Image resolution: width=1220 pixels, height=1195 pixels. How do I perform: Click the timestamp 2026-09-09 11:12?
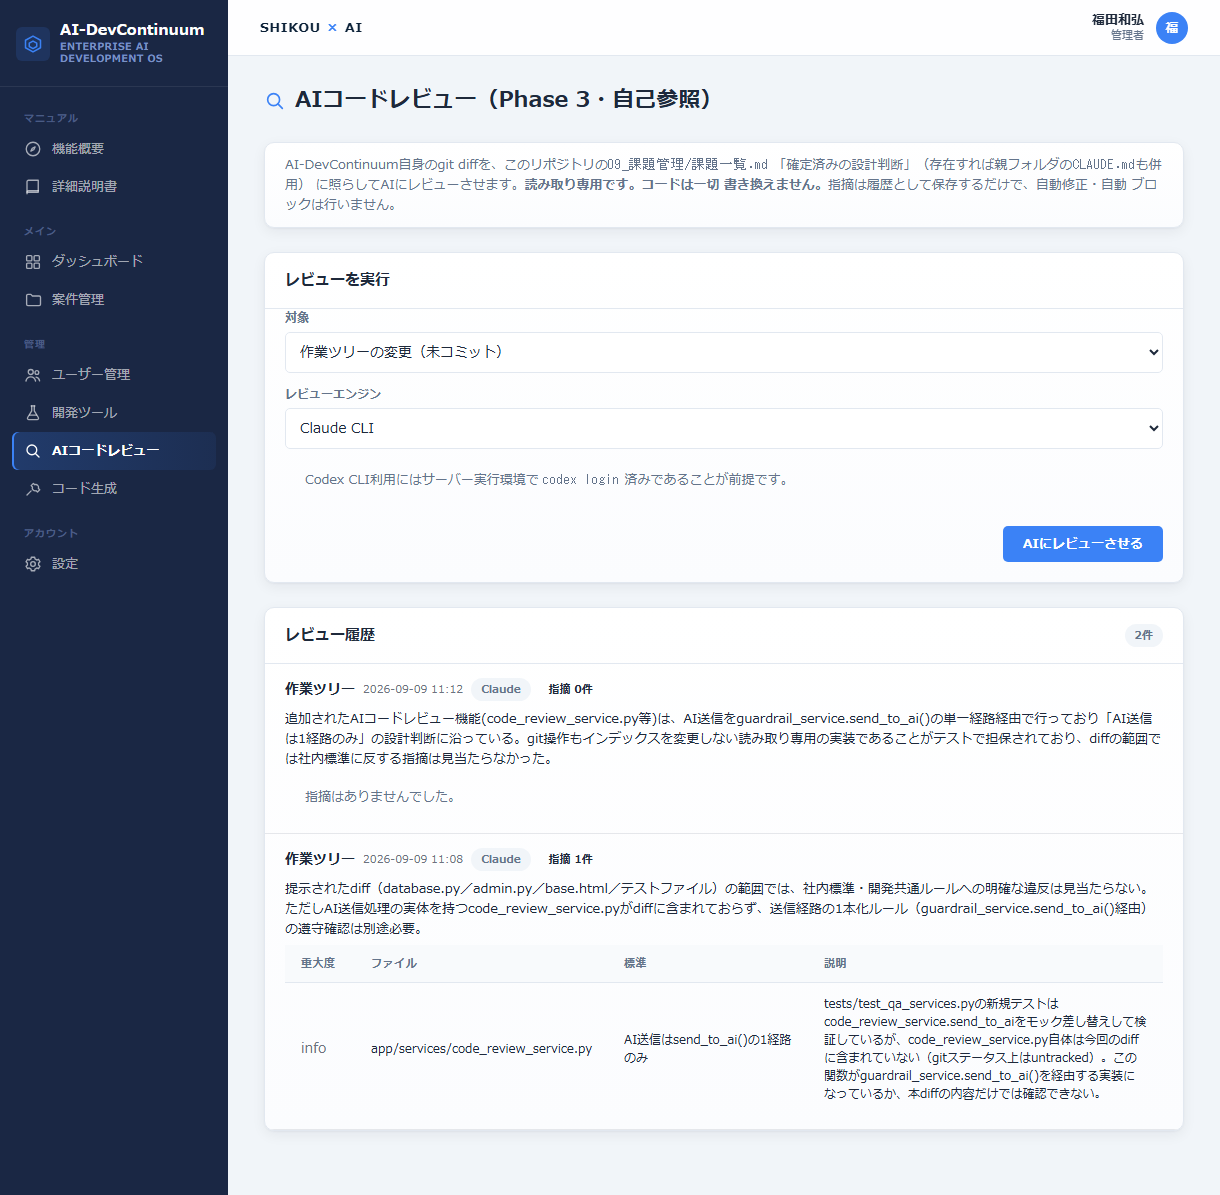click(x=413, y=689)
